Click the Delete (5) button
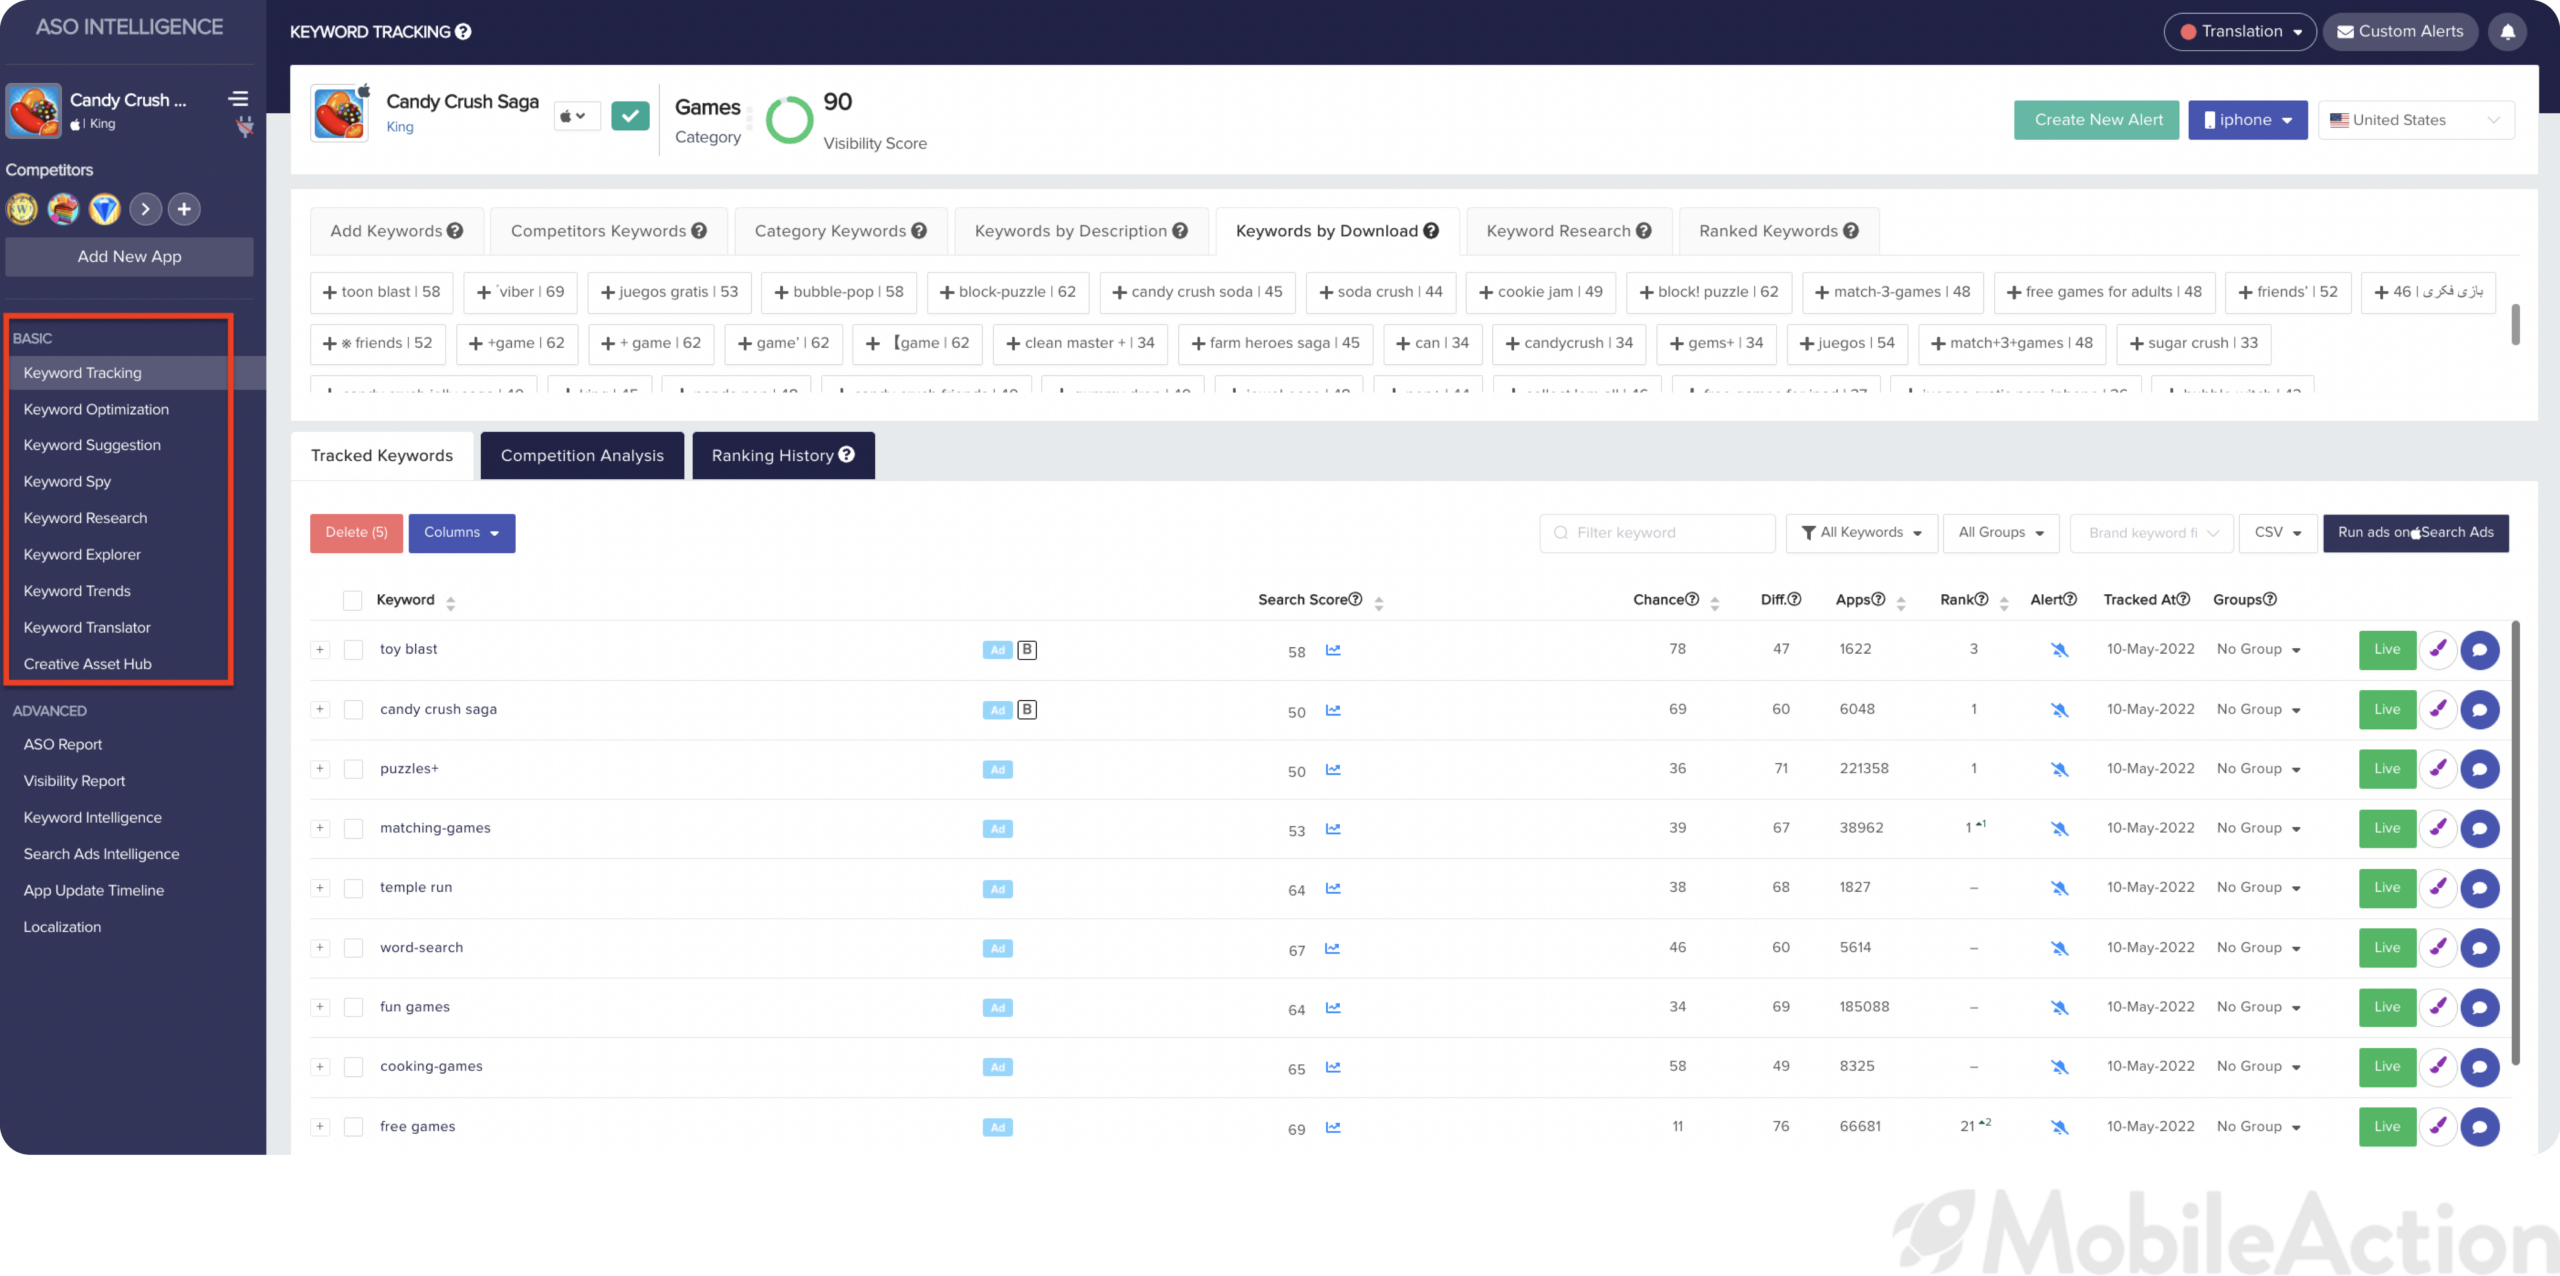Image resolution: width=2560 pixels, height=1276 pixels. pyautogui.click(x=356, y=533)
